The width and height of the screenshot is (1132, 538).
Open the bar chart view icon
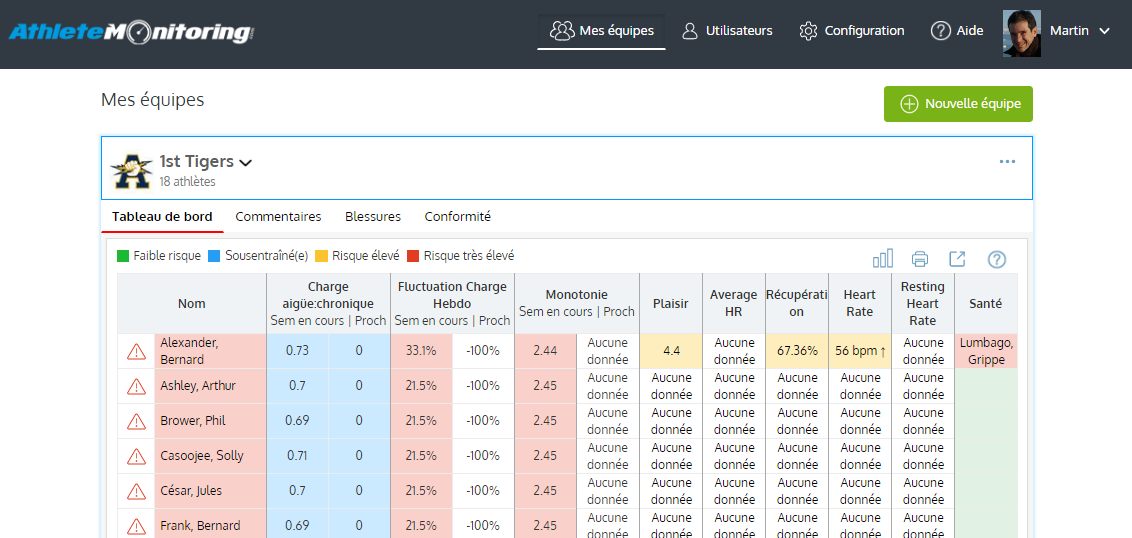click(883, 259)
